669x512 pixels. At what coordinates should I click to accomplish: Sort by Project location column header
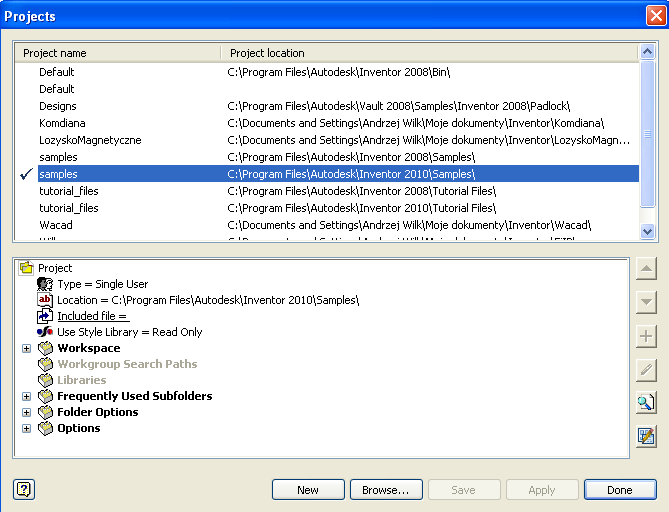(x=429, y=53)
